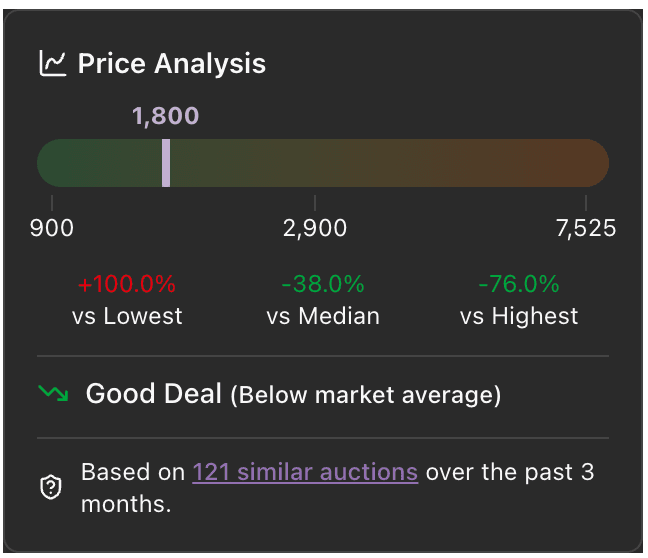648x558 pixels.
Task: Click the vs Lowest label
Action: [127, 317]
